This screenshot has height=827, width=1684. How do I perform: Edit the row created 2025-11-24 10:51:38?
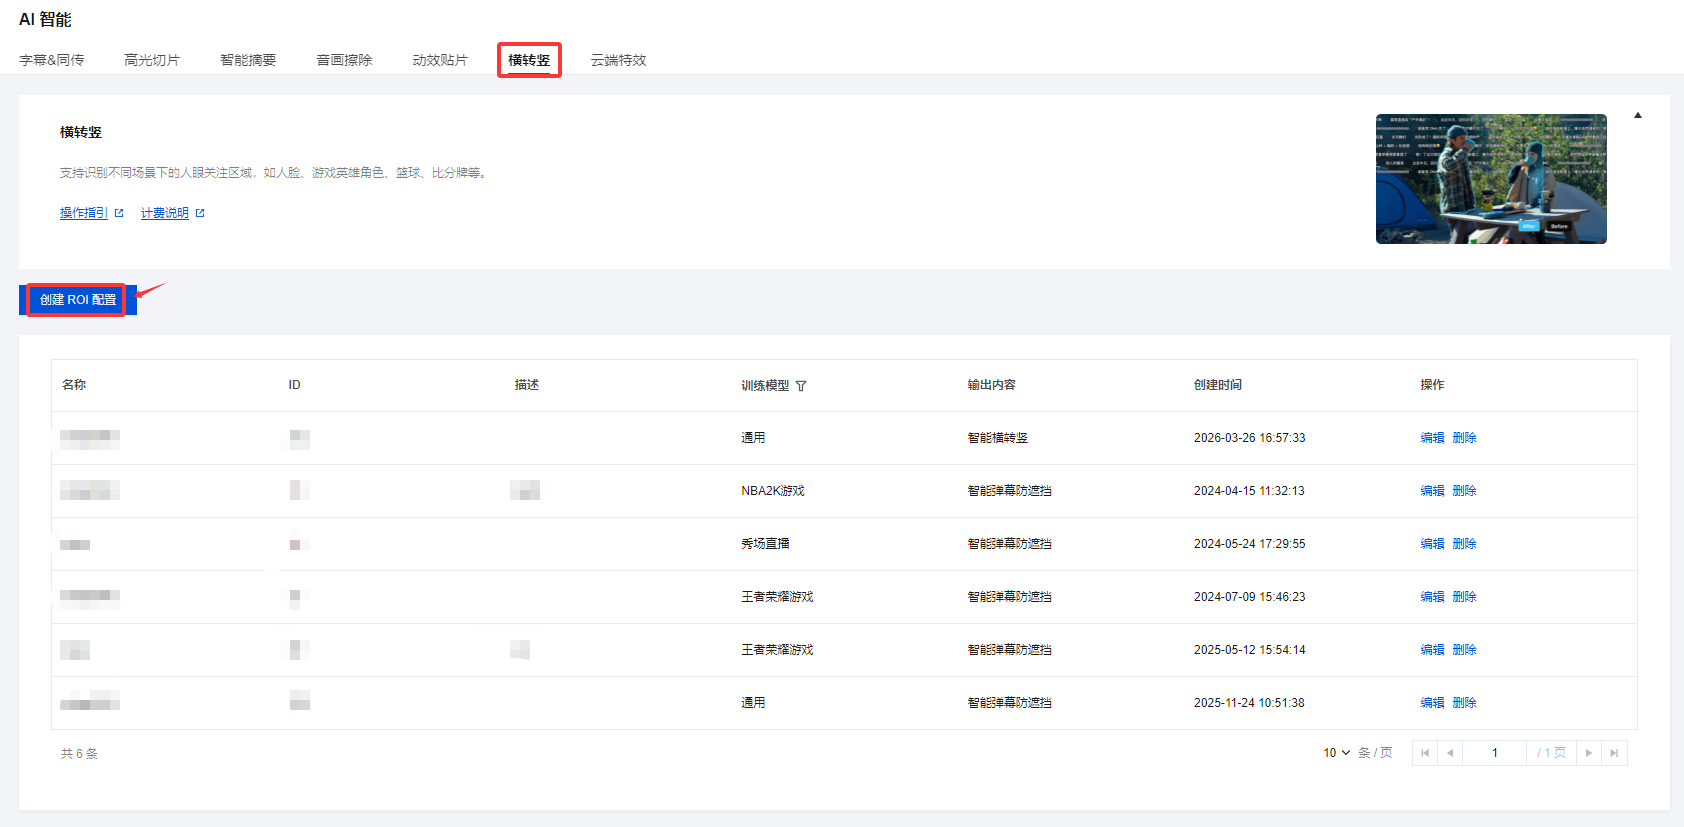point(1432,703)
